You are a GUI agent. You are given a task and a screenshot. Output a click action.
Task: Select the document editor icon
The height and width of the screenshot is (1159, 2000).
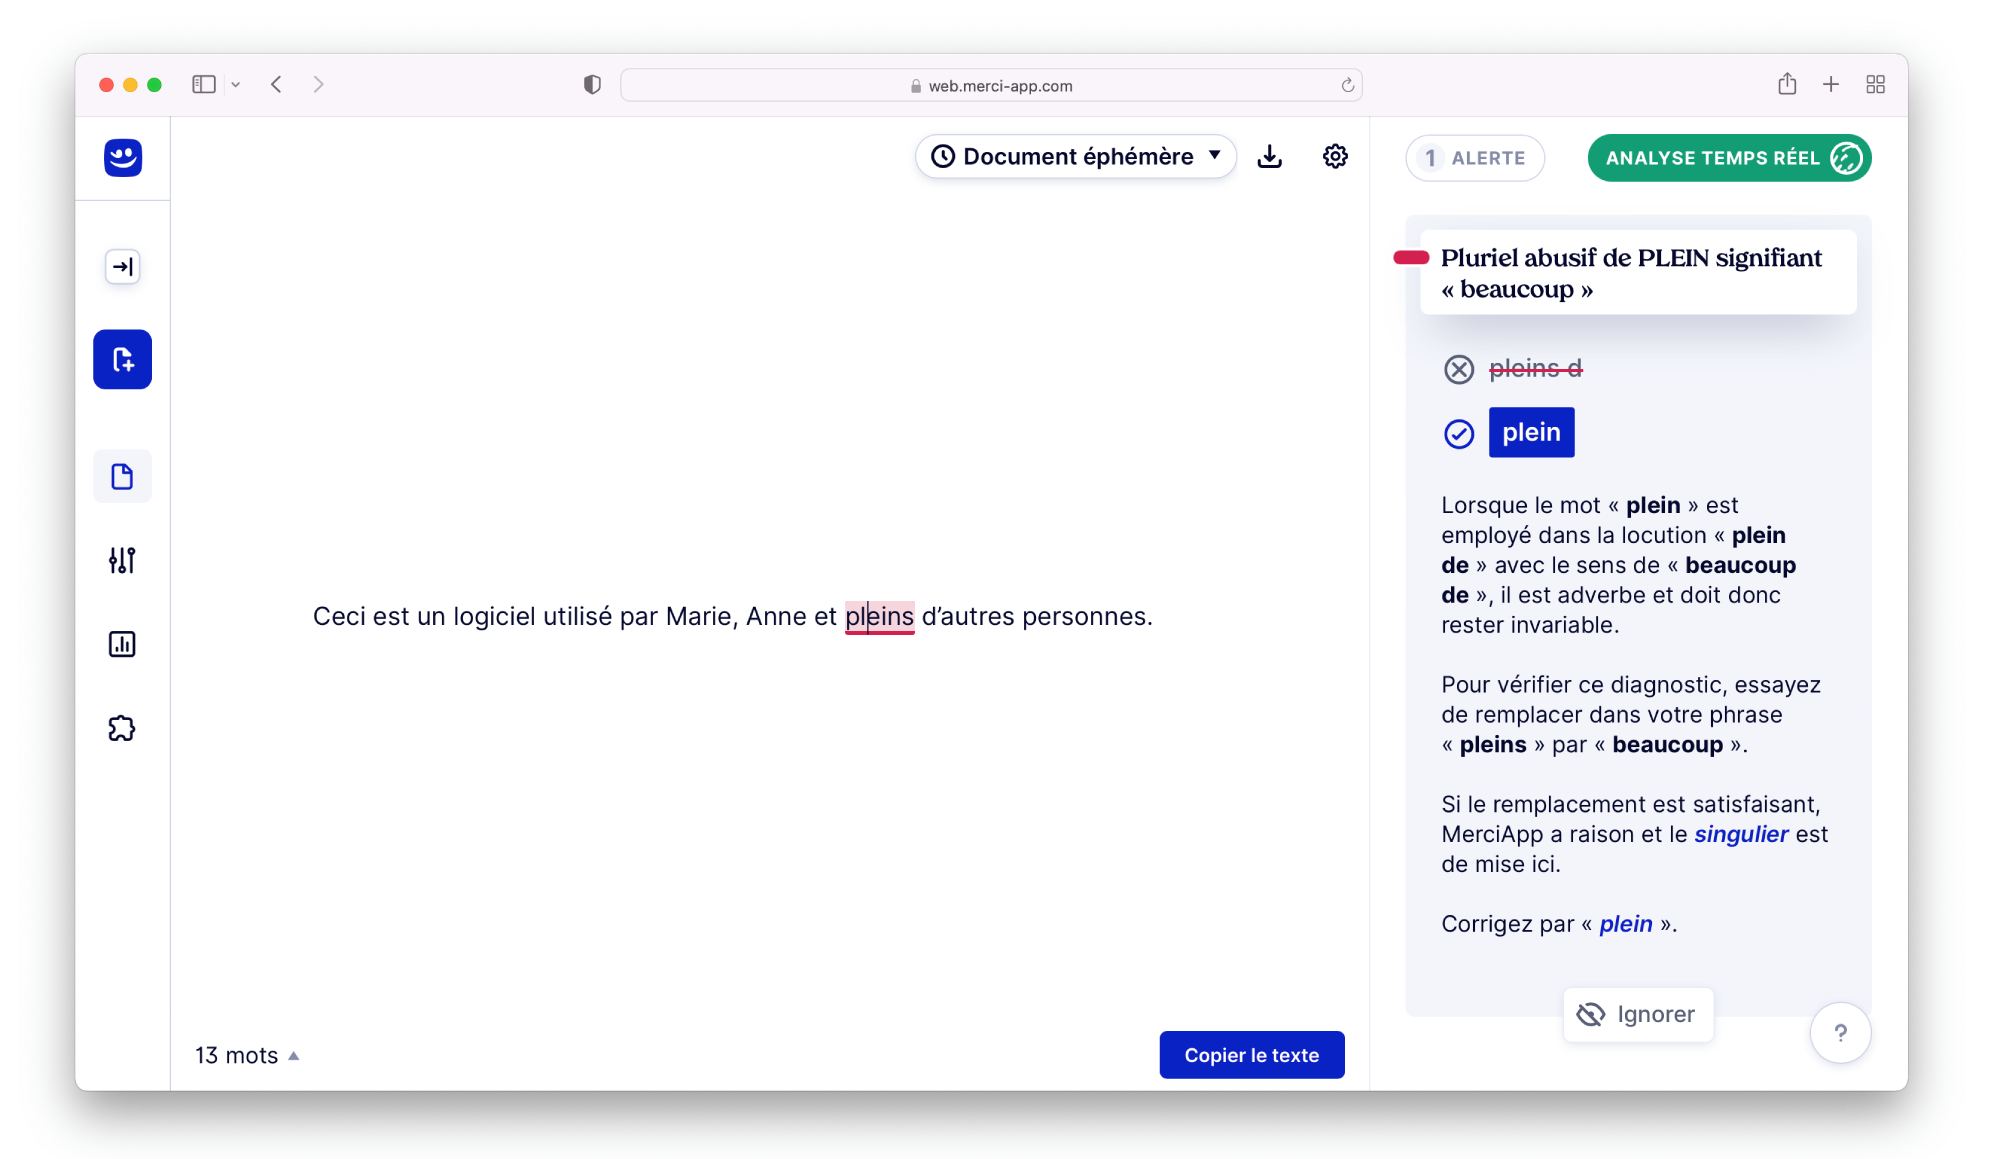pos(123,476)
